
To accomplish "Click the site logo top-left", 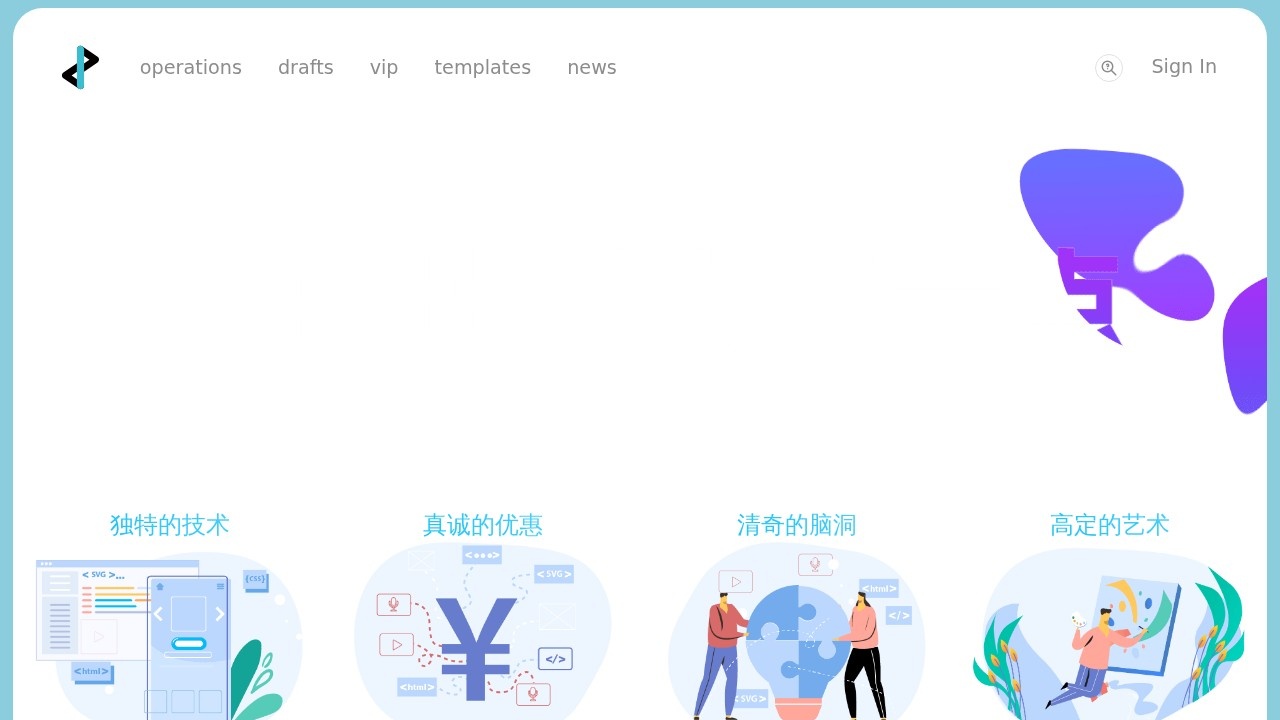I will click(80, 67).
